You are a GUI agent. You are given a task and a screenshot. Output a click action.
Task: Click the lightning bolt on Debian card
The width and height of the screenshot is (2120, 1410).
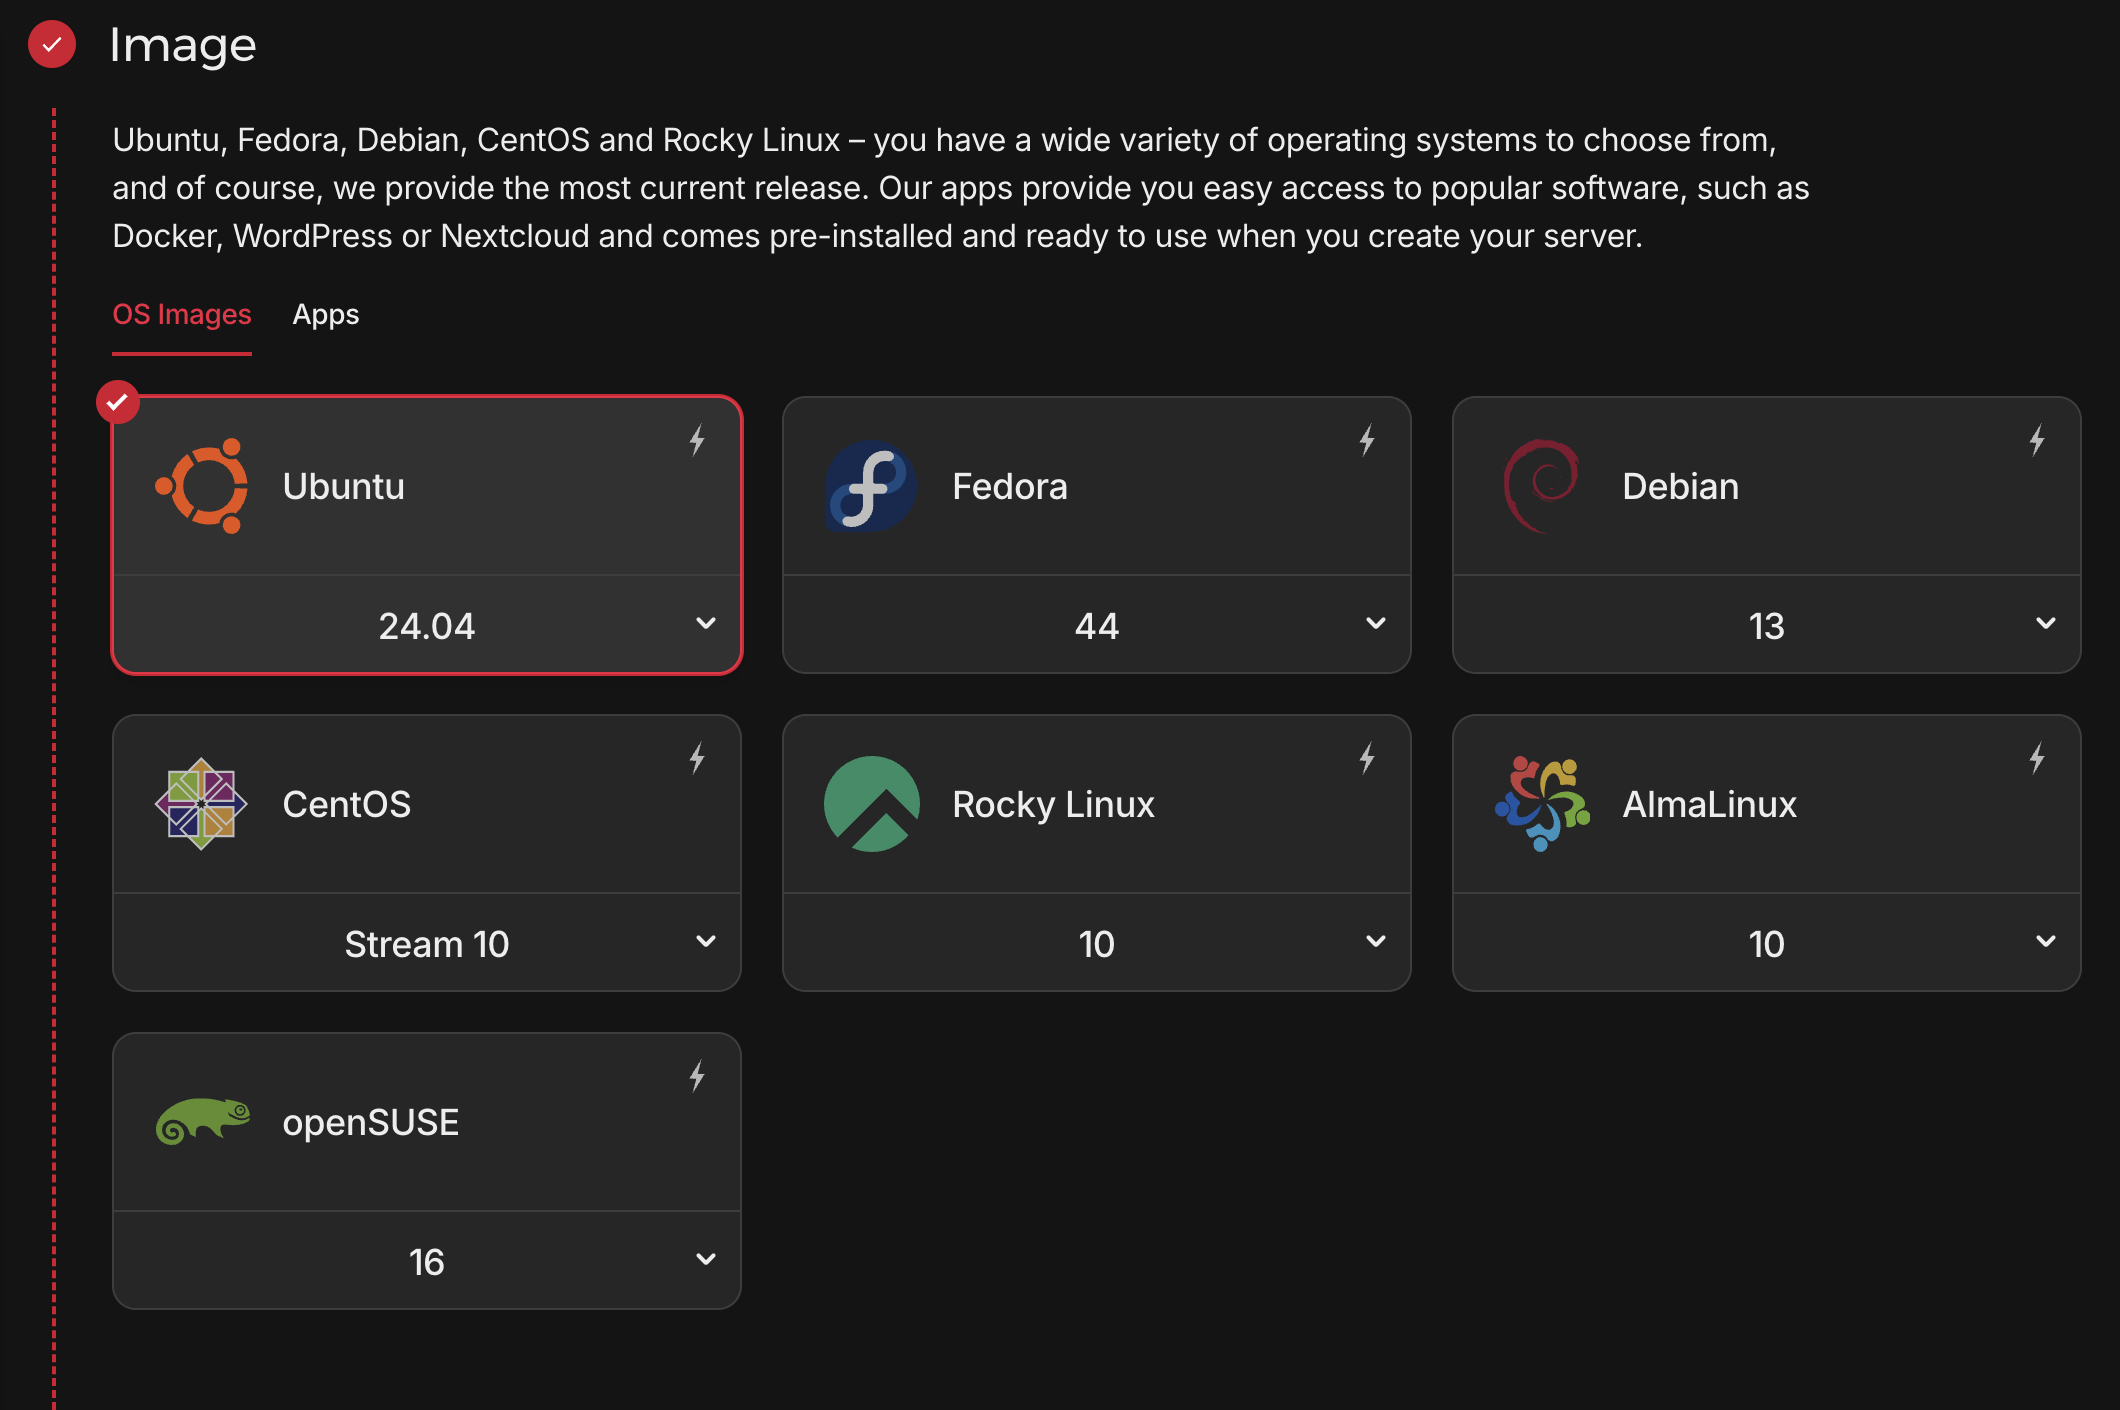point(2037,440)
